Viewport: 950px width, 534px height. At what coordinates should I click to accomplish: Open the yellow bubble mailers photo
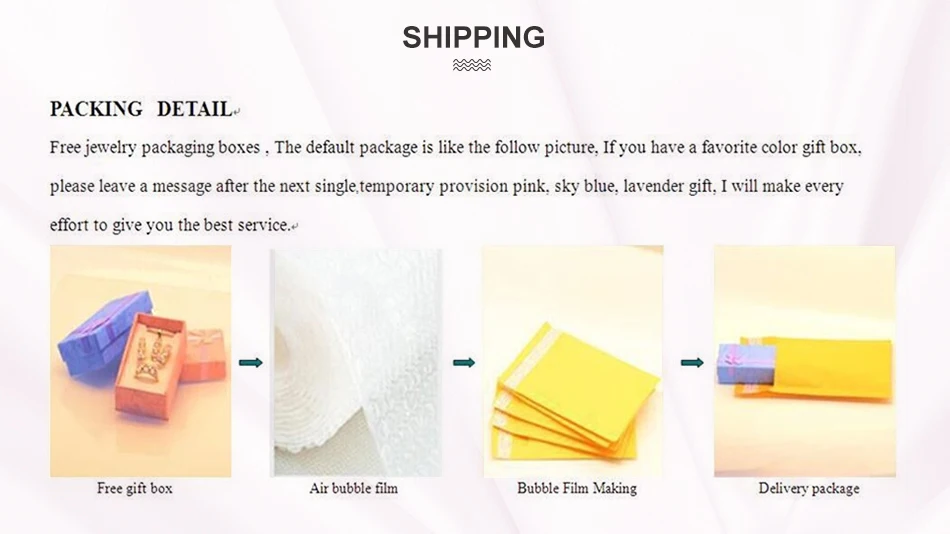573,361
